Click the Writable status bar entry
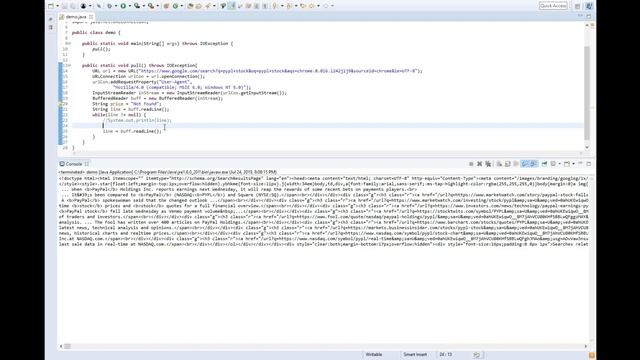 373,355
